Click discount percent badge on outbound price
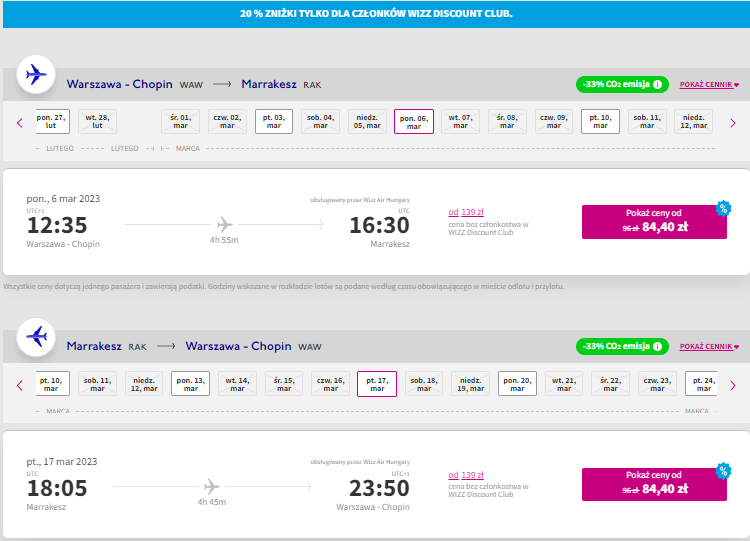This screenshot has height=541, width=750. tap(723, 209)
